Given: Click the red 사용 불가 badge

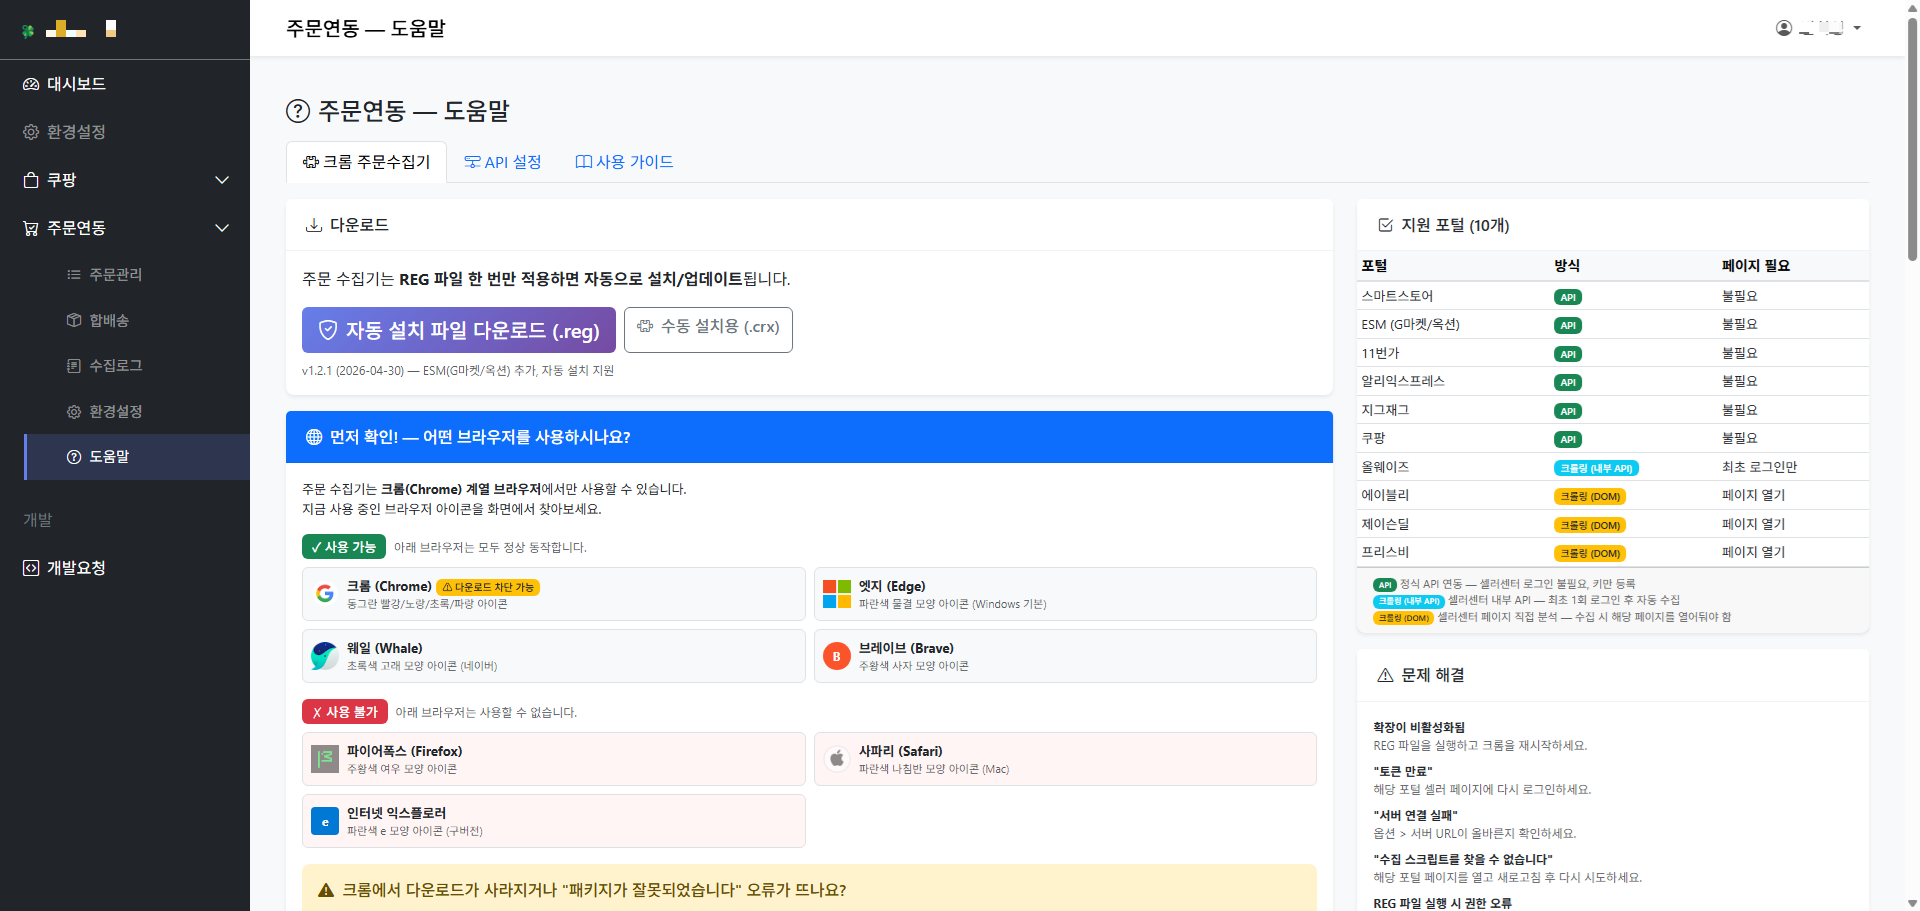Looking at the screenshot, I should pyautogui.click(x=344, y=712).
